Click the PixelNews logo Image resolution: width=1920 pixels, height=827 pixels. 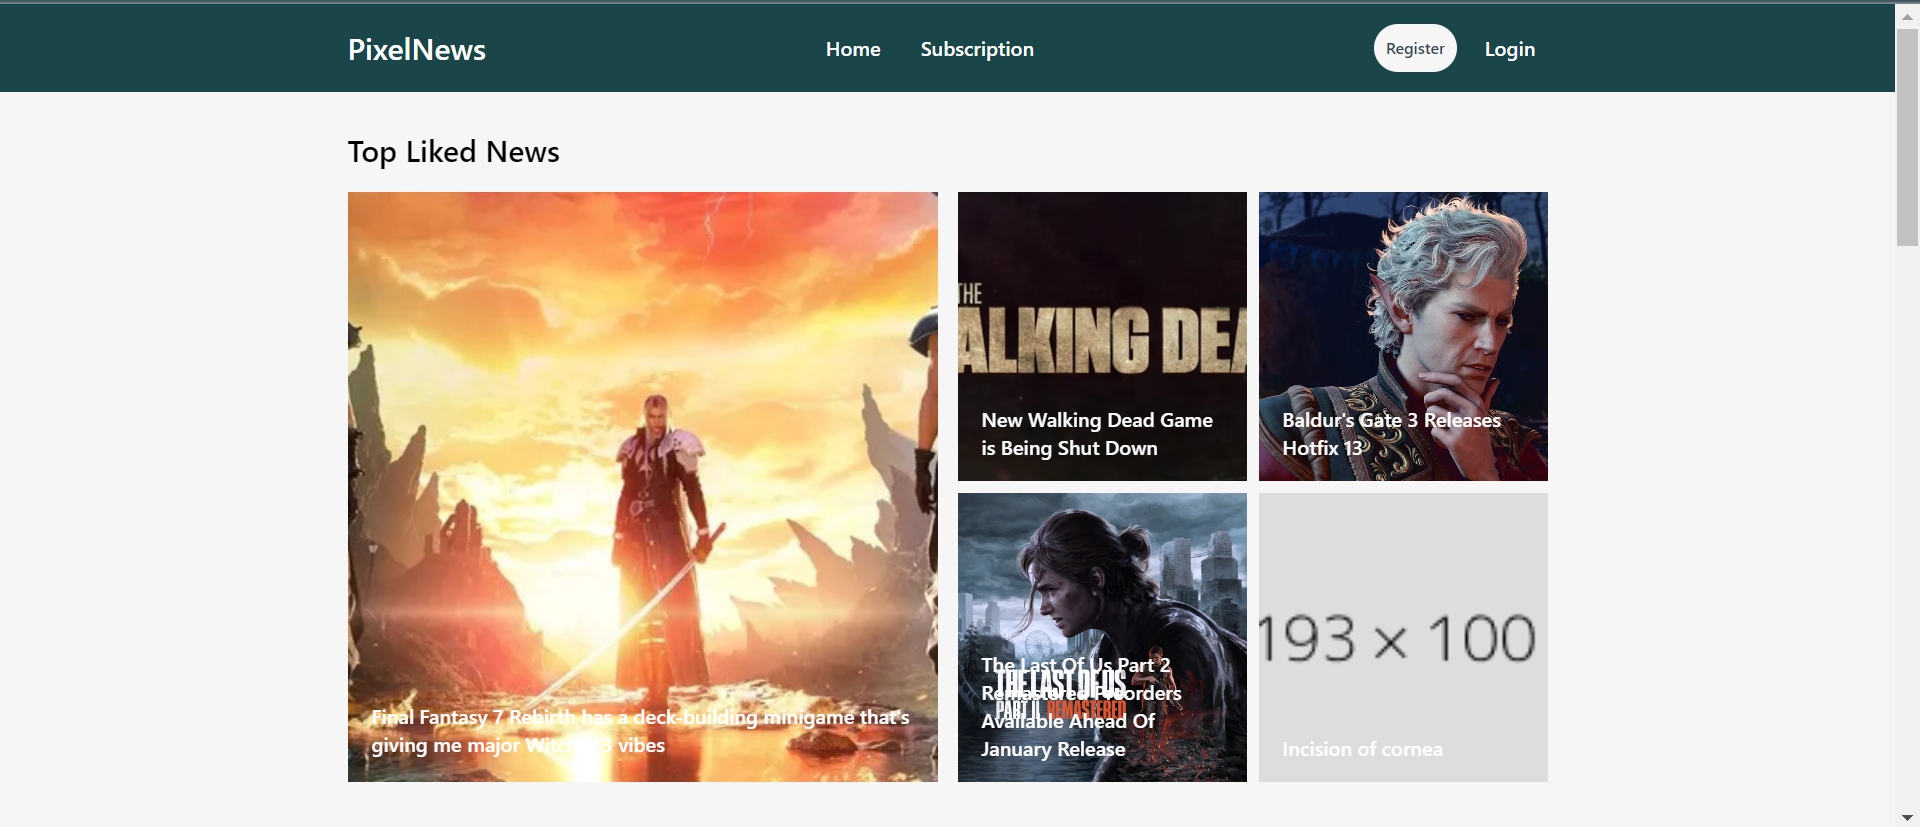pyautogui.click(x=416, y=50)
